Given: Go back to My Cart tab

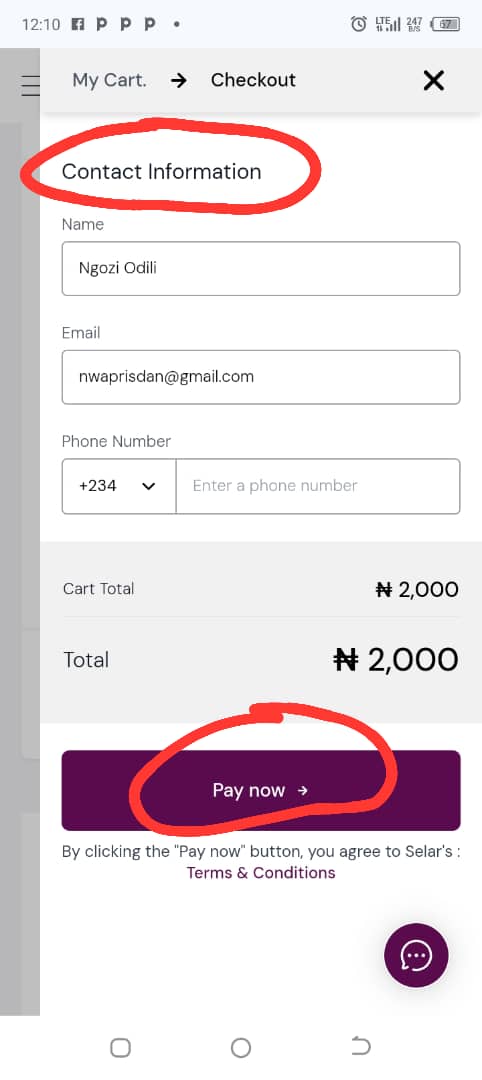Looking at the screenshot, I should pos(109,80).
